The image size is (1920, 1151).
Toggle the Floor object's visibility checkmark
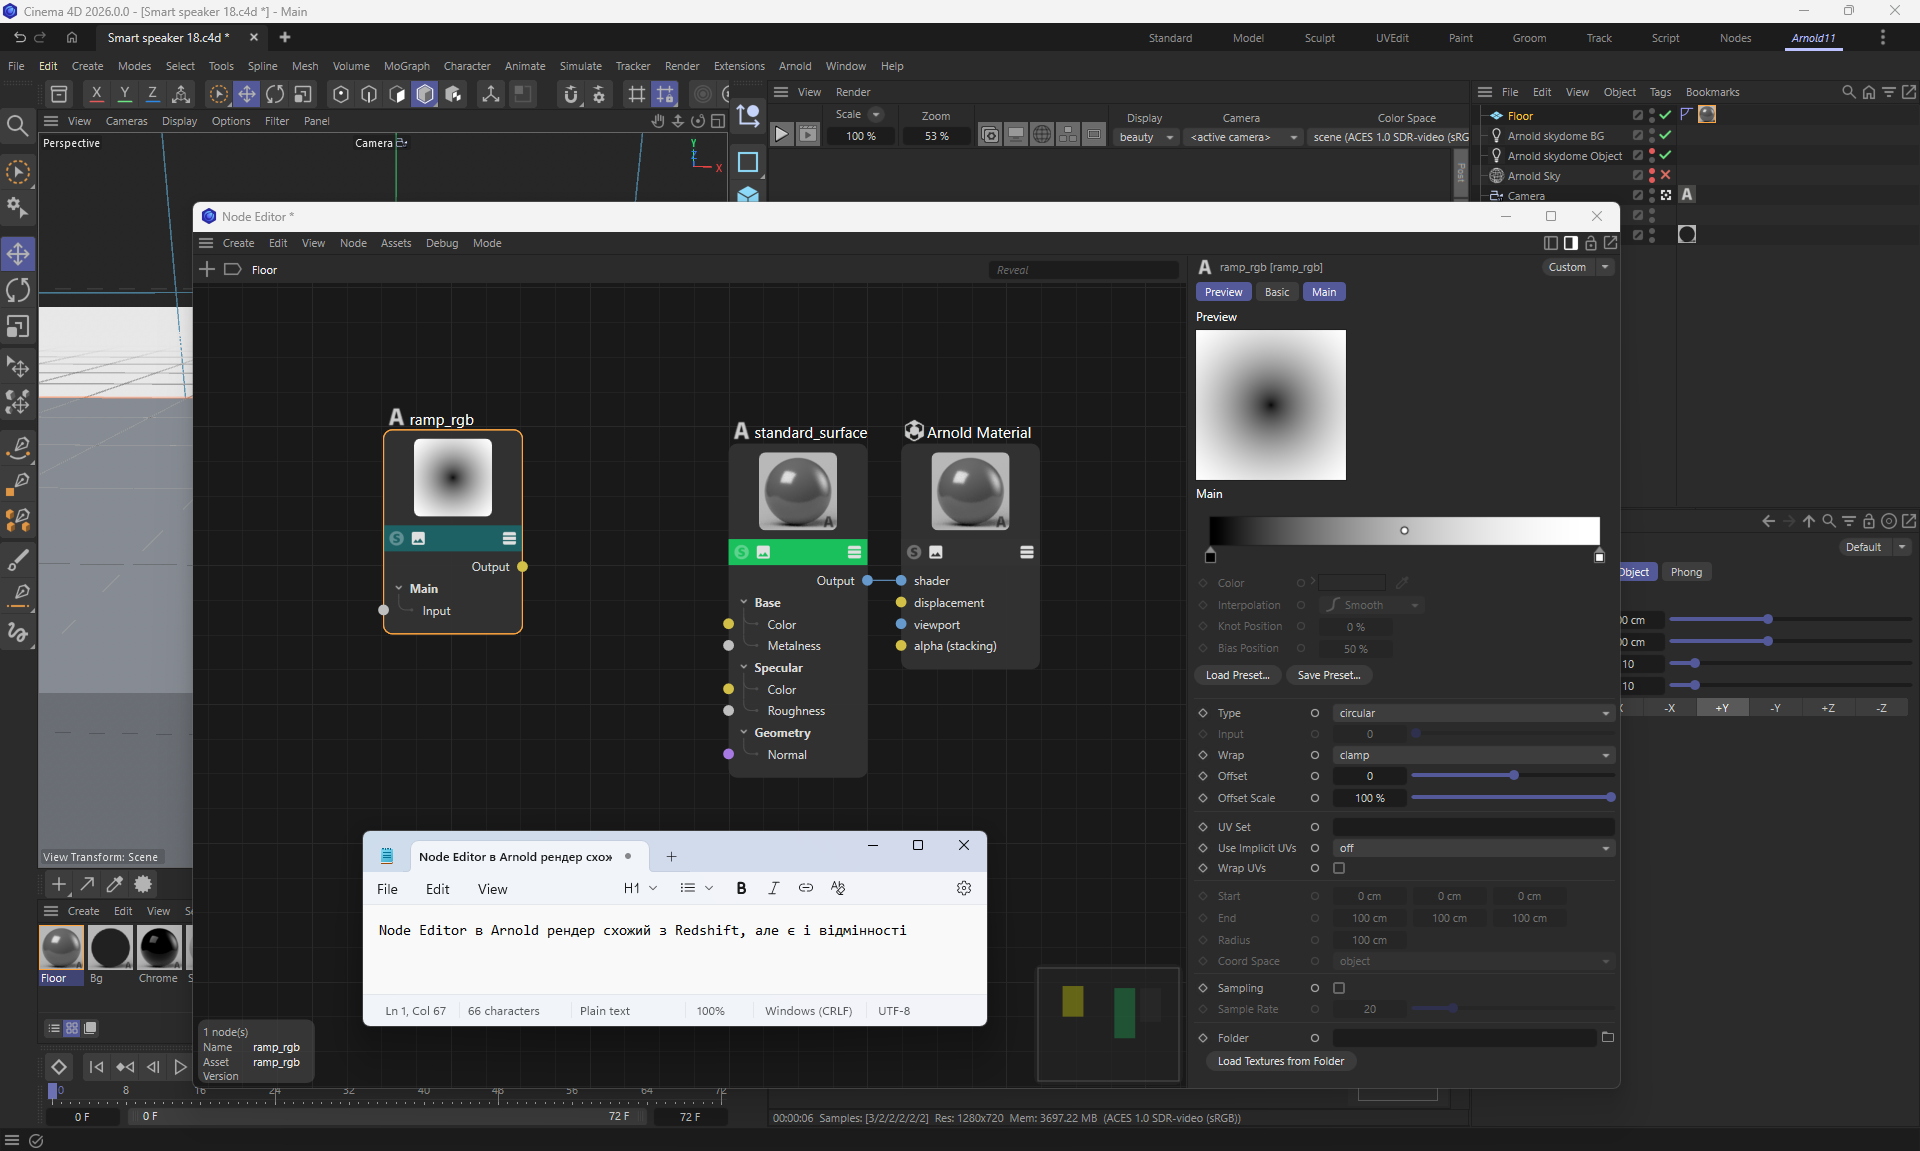1665,115
